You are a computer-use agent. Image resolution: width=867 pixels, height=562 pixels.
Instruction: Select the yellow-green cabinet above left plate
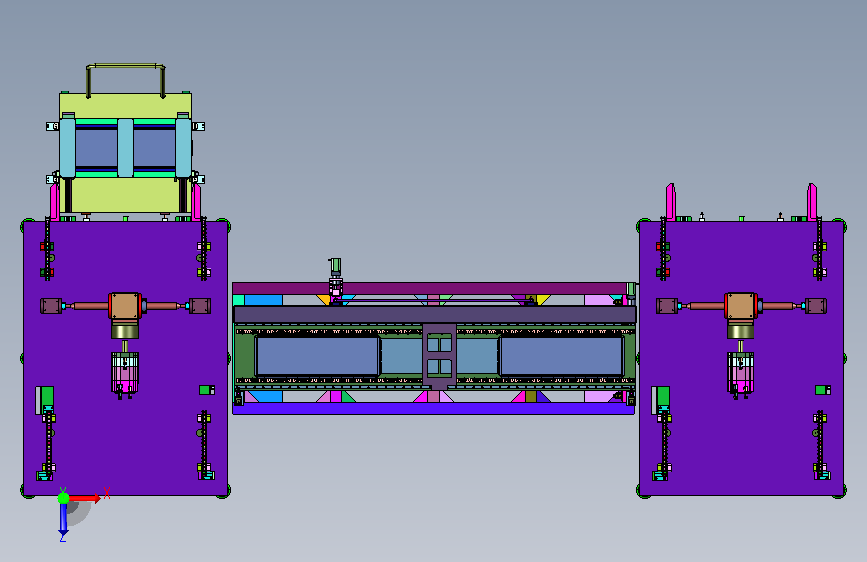[126, 152]
